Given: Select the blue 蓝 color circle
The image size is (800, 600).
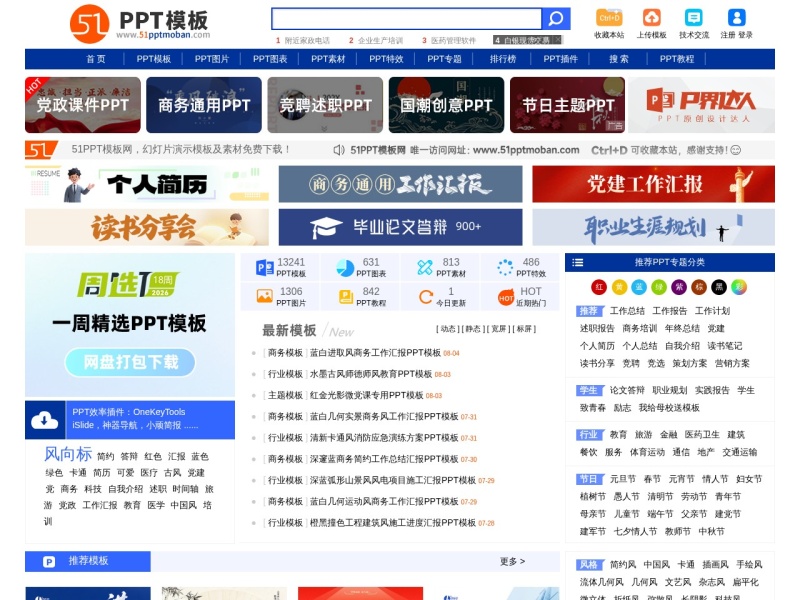Looking at the screenshot, I should click(x=639, y=287).
